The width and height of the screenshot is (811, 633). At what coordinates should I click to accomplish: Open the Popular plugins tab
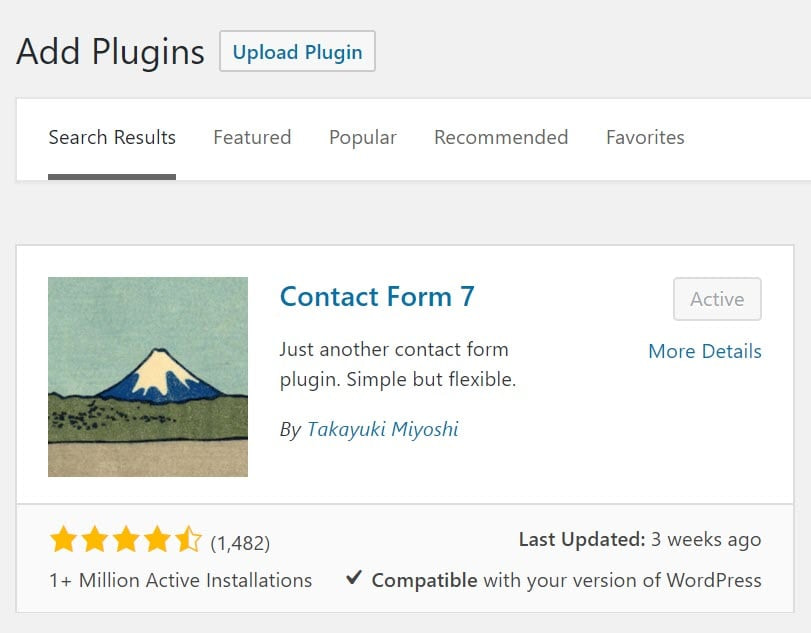[362, 137]
